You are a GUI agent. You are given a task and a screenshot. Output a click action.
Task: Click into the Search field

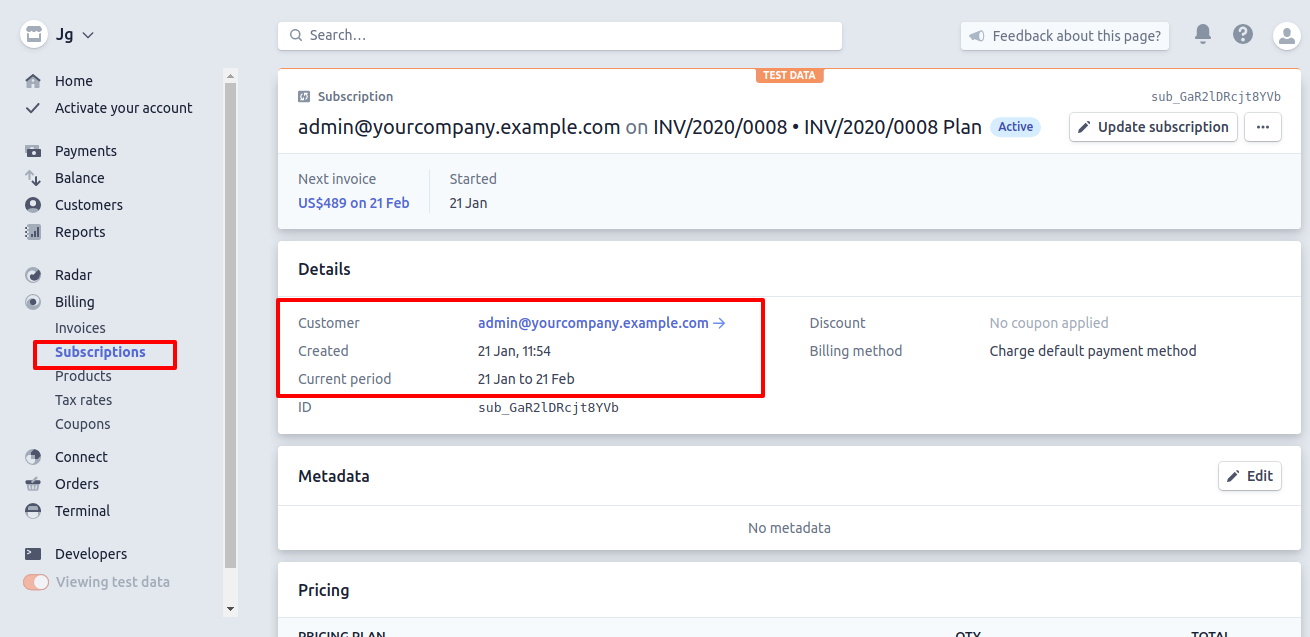point(560,35)
